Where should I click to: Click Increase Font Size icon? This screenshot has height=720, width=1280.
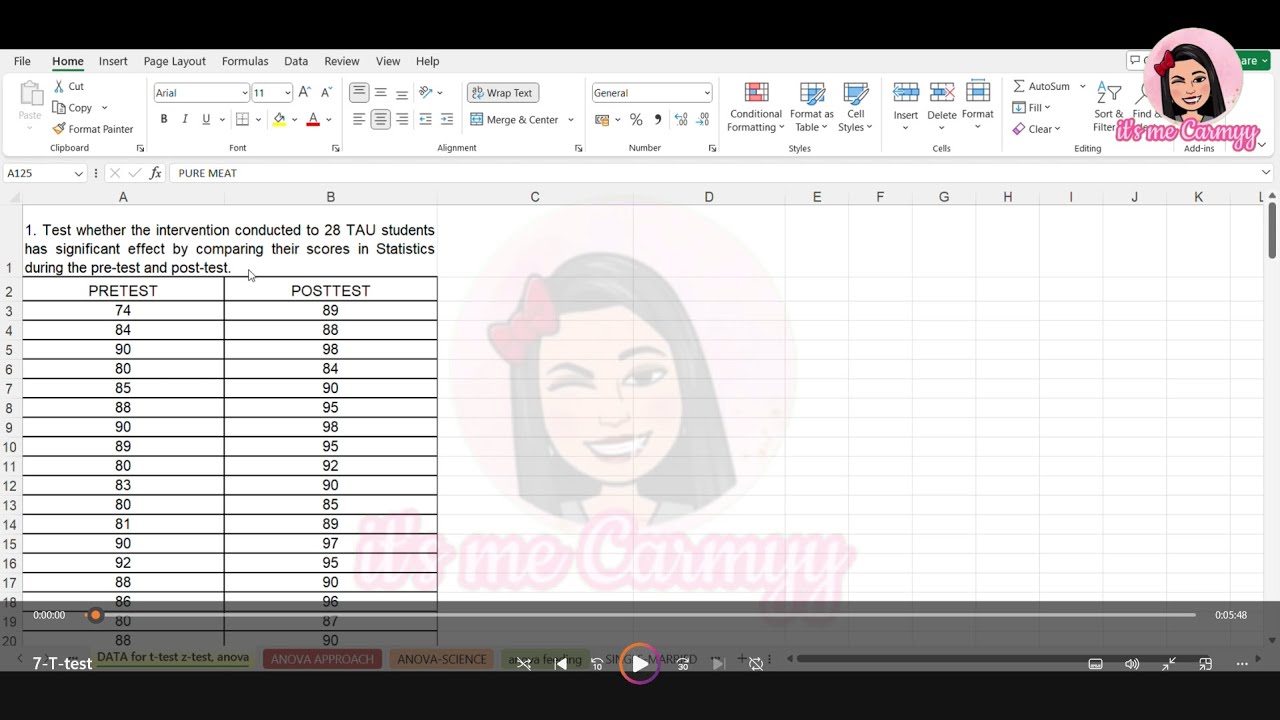coord(305,93)
